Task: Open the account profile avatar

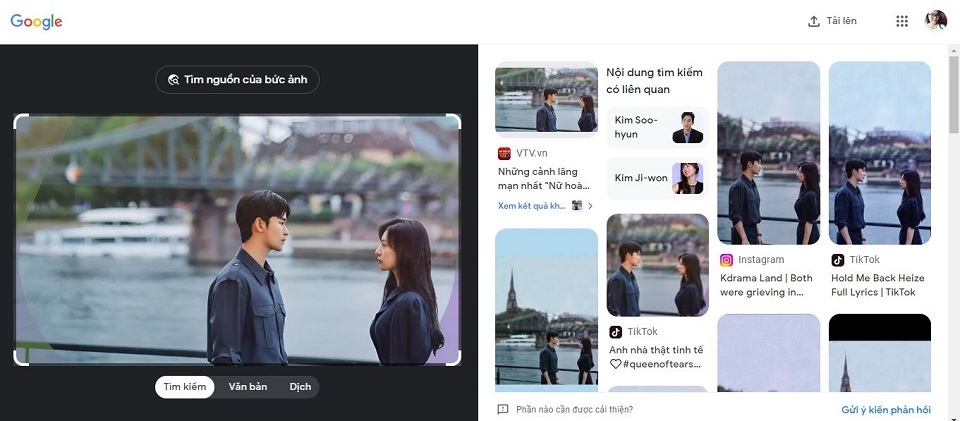Action: (x=936, y=21)
